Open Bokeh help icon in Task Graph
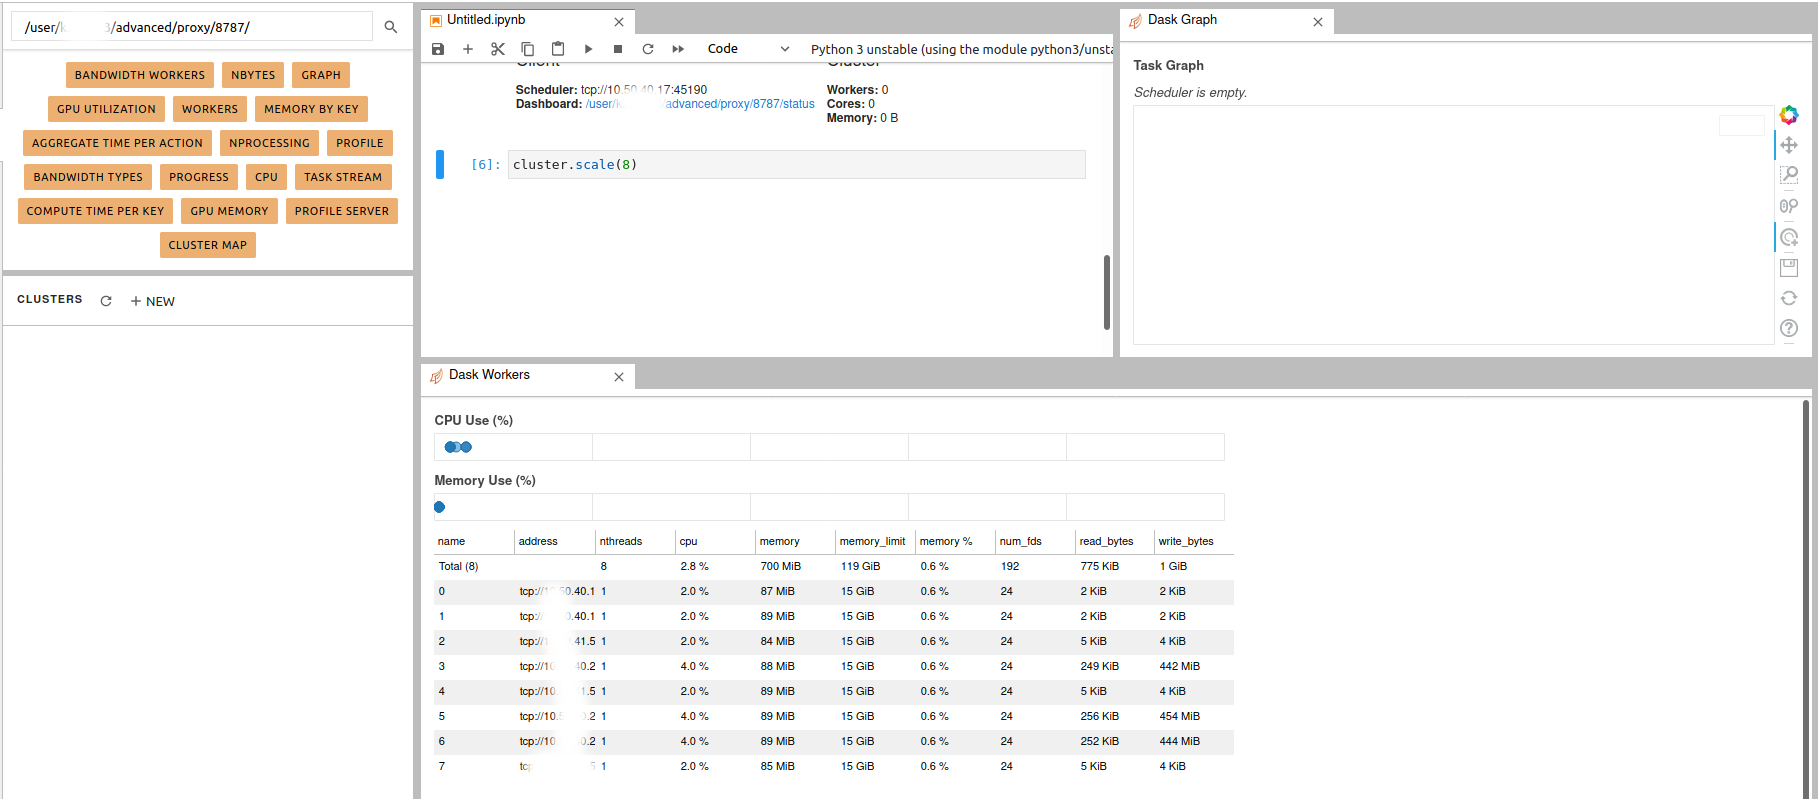 click(1789, 328)
